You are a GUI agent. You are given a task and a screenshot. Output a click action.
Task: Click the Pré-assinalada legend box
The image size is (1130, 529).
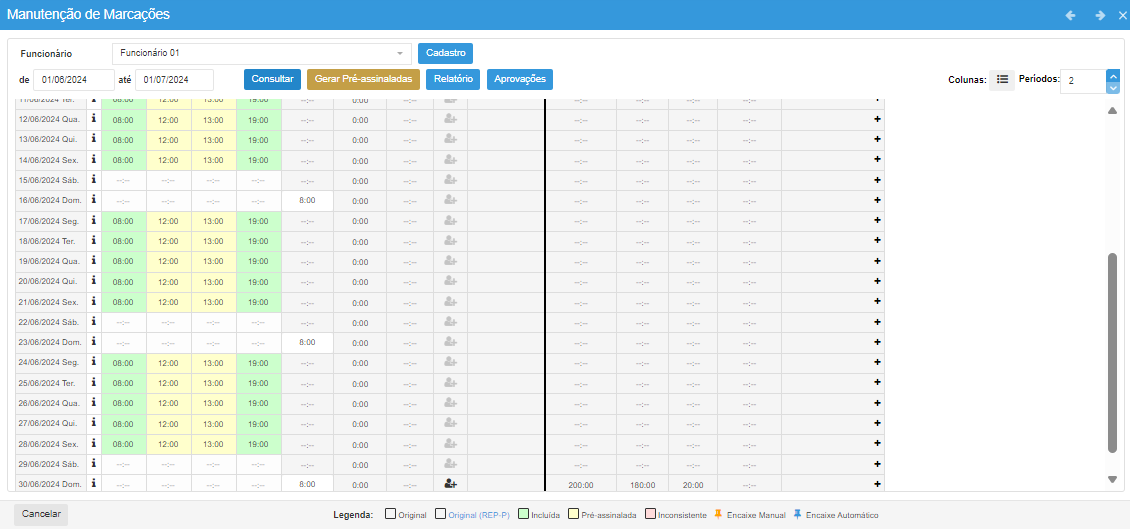pos(573,515)
